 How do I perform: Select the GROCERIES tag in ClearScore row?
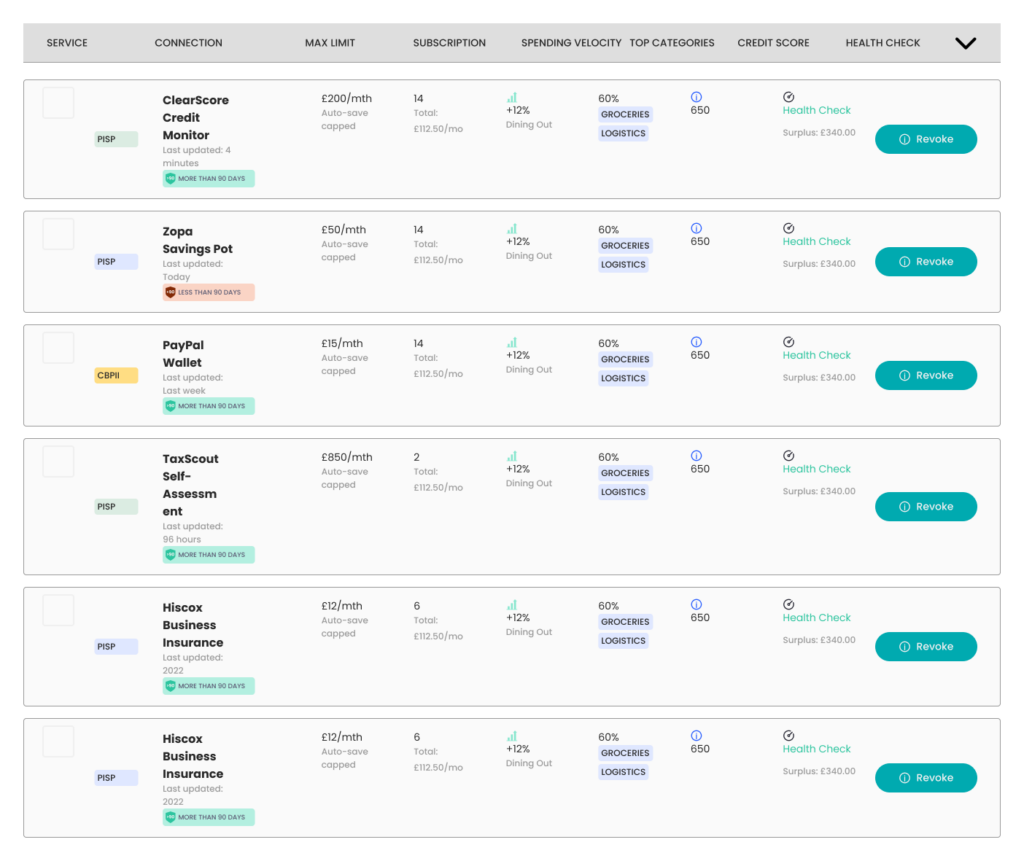[x=625, y=114]
